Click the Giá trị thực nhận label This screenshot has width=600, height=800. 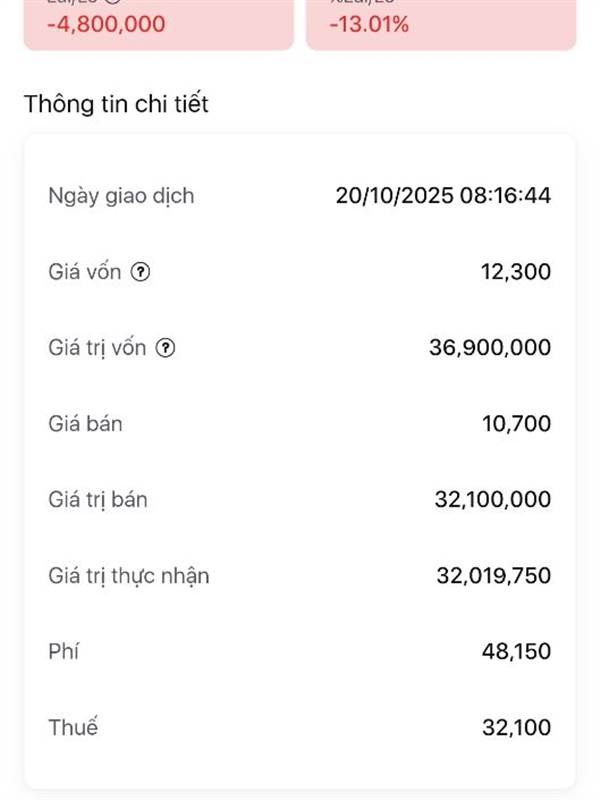129,576
